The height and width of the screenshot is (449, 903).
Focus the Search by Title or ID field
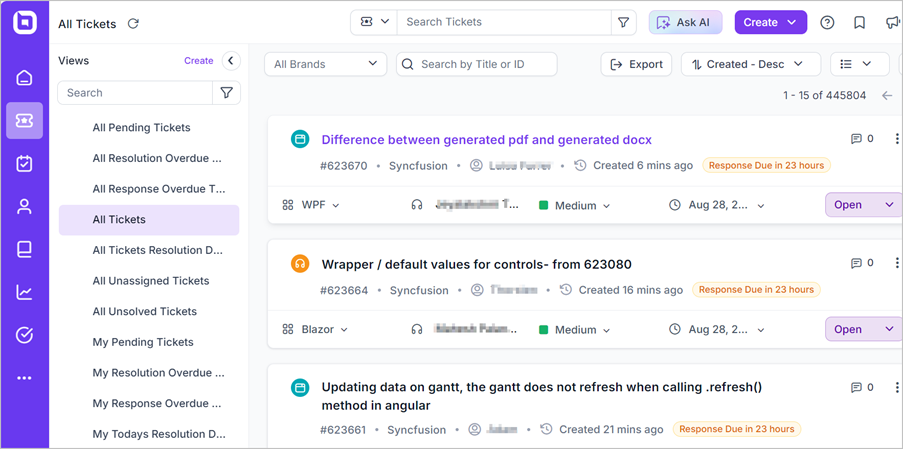pyautogui.click(x=477, y=64)
